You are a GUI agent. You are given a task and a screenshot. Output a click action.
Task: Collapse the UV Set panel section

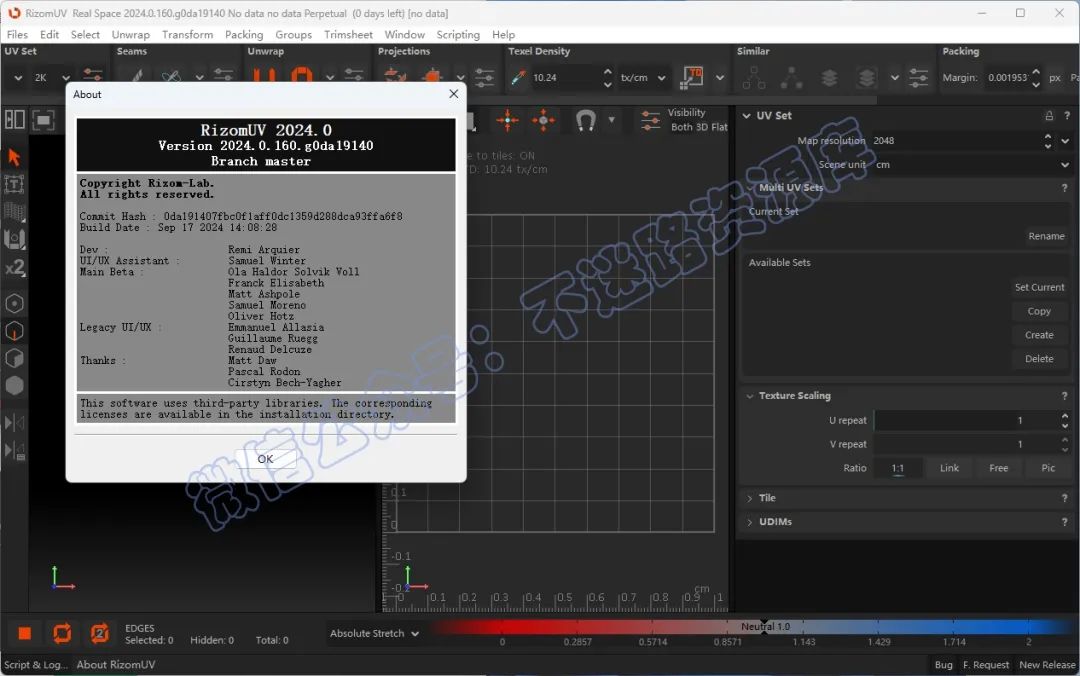coord(747,116)
